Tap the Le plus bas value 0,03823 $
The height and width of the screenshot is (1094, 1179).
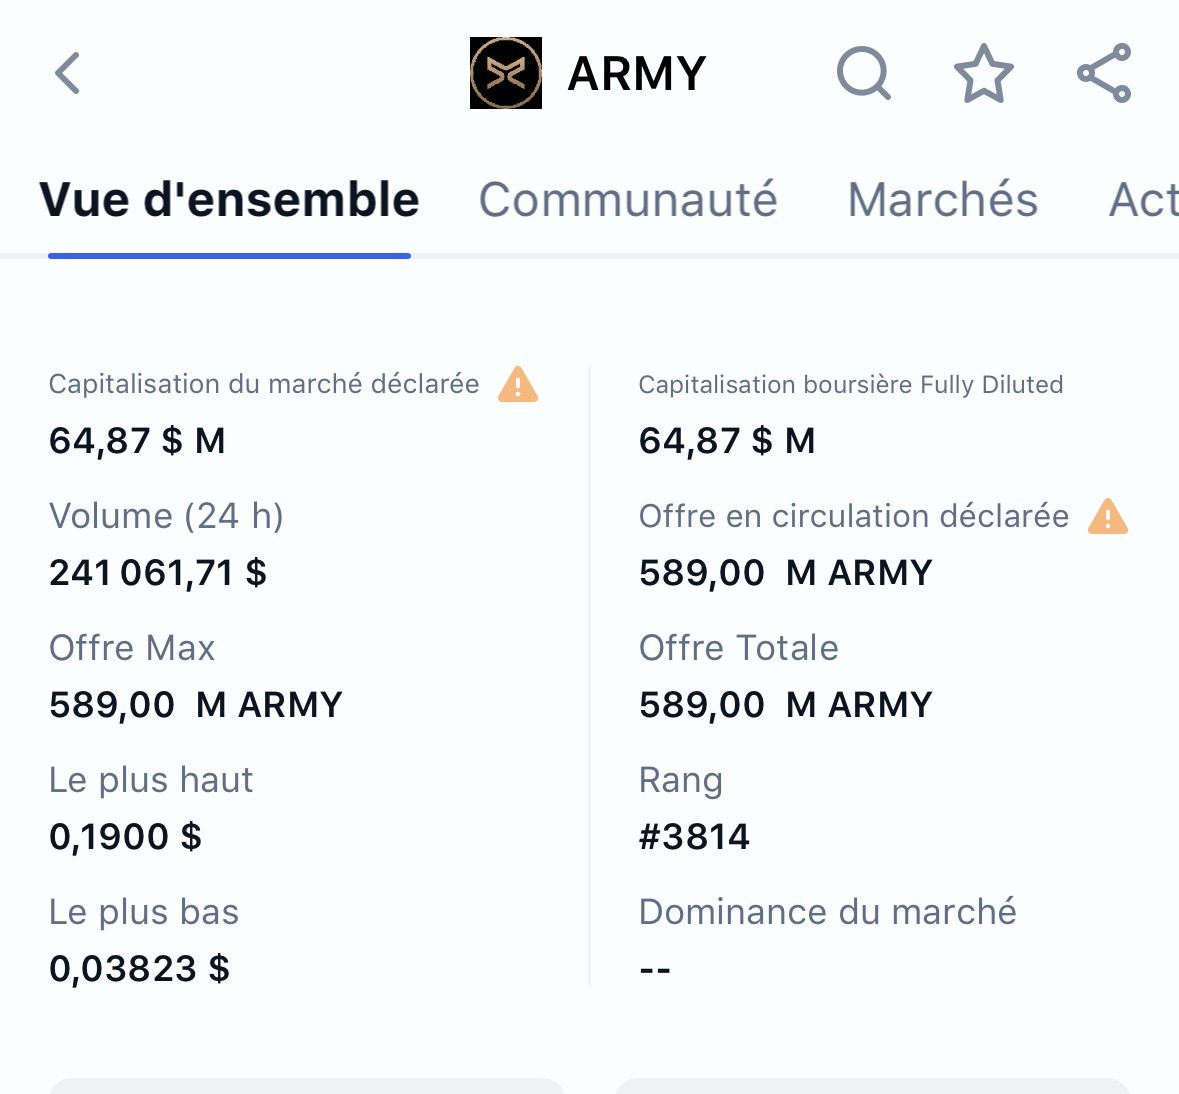click(x=139, y=969)
